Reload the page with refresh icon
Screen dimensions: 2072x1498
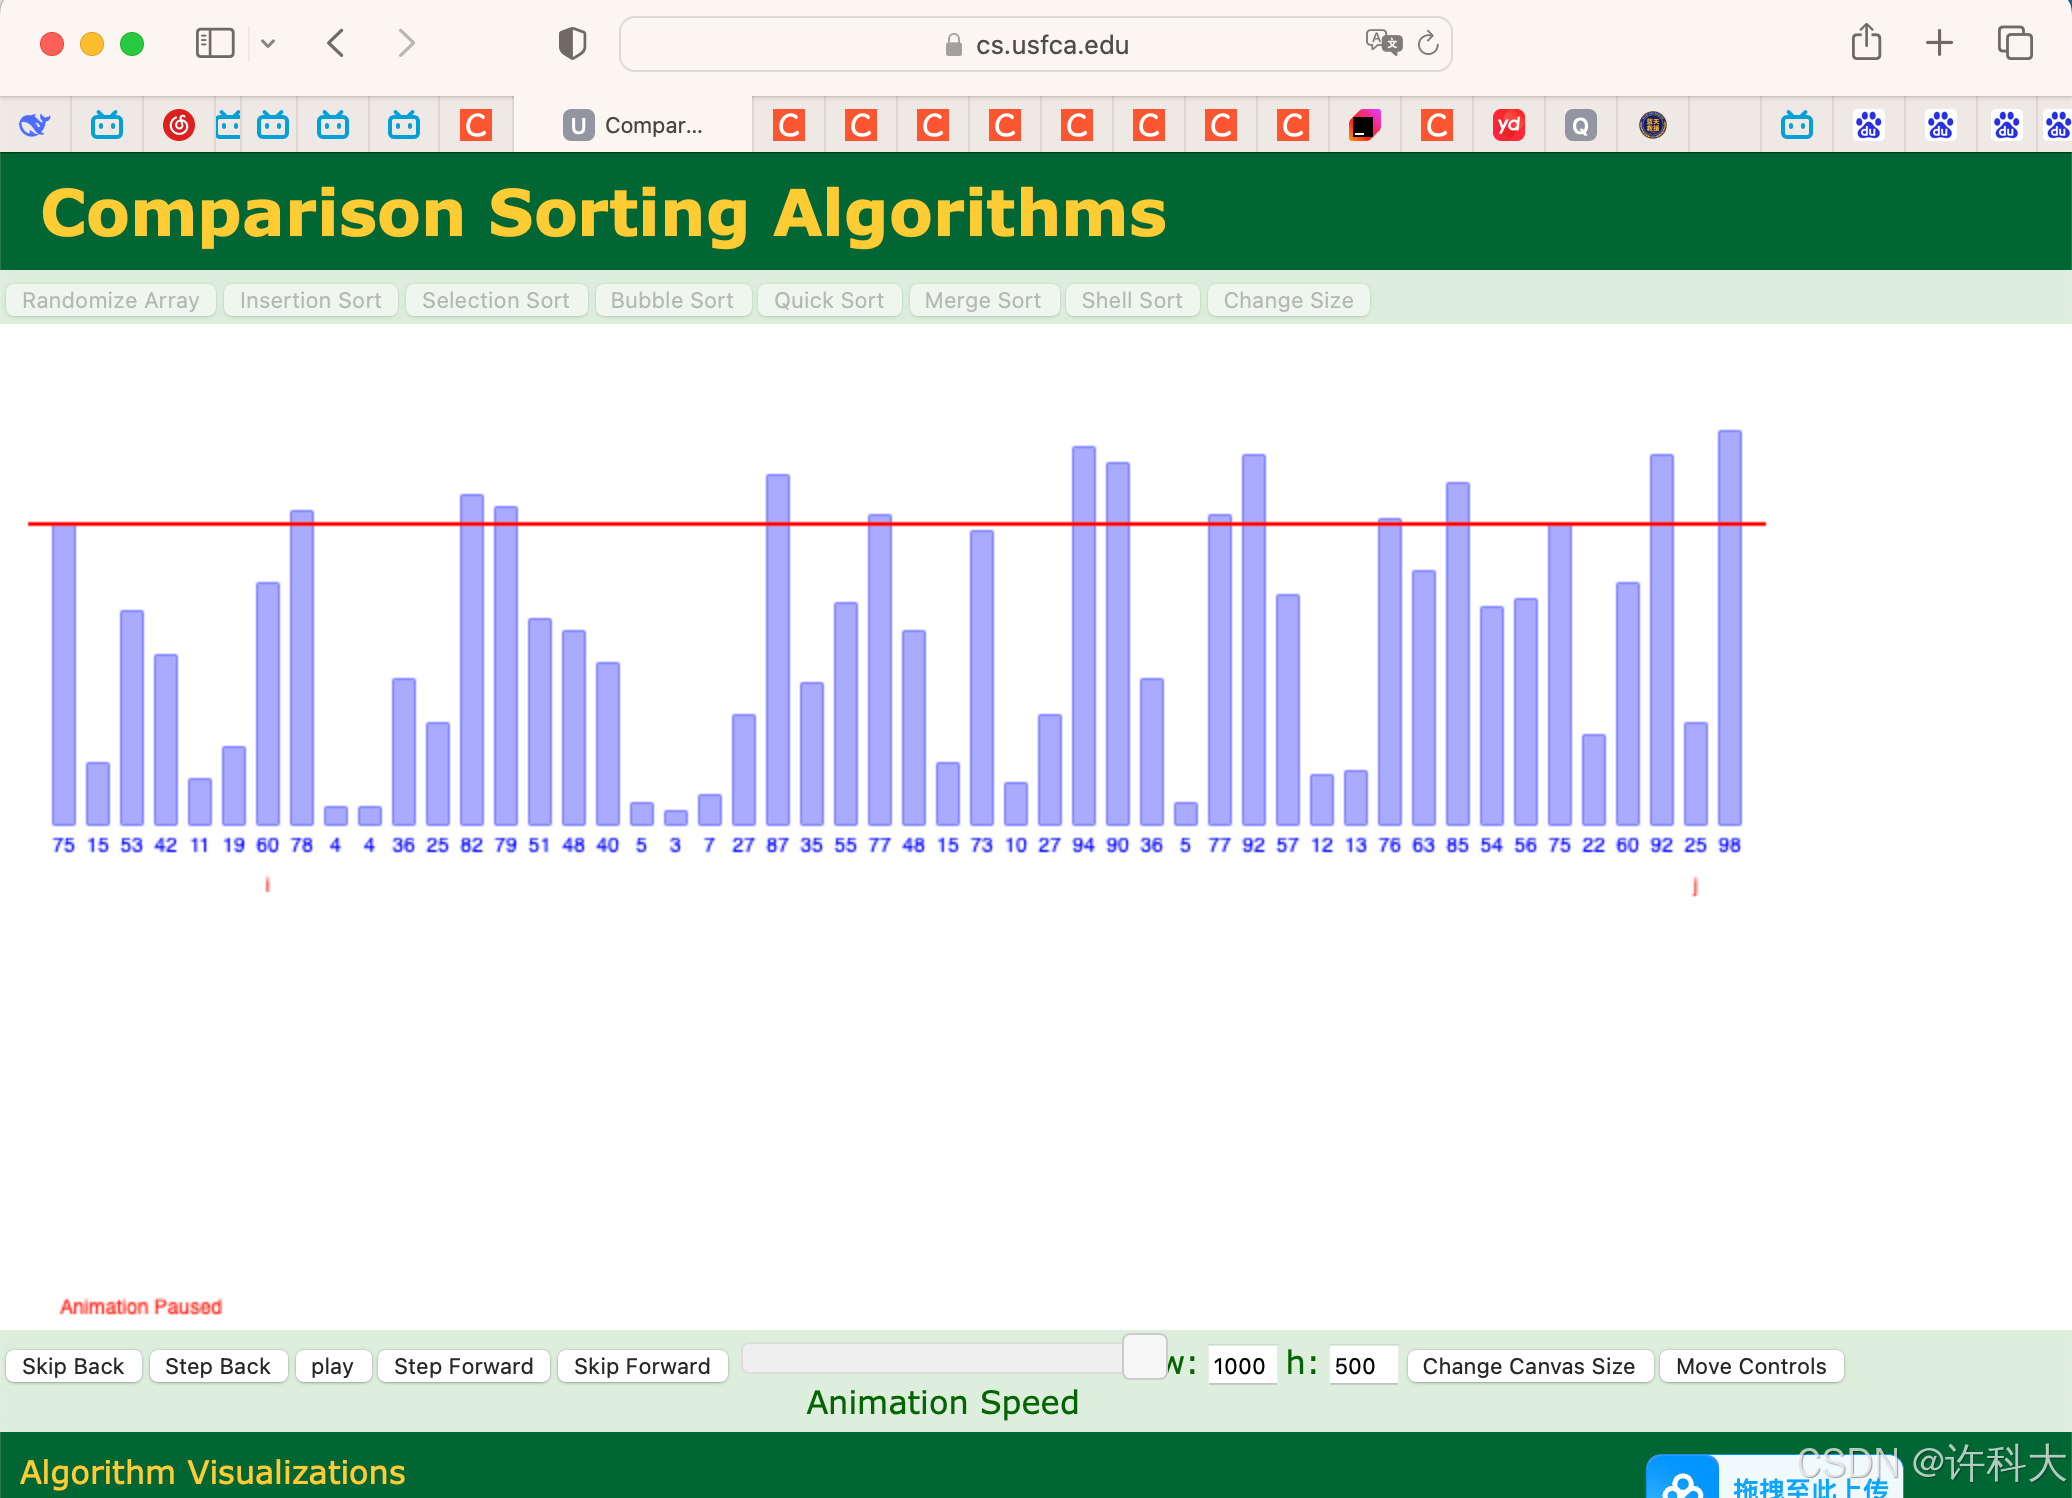pos(1428,43)
